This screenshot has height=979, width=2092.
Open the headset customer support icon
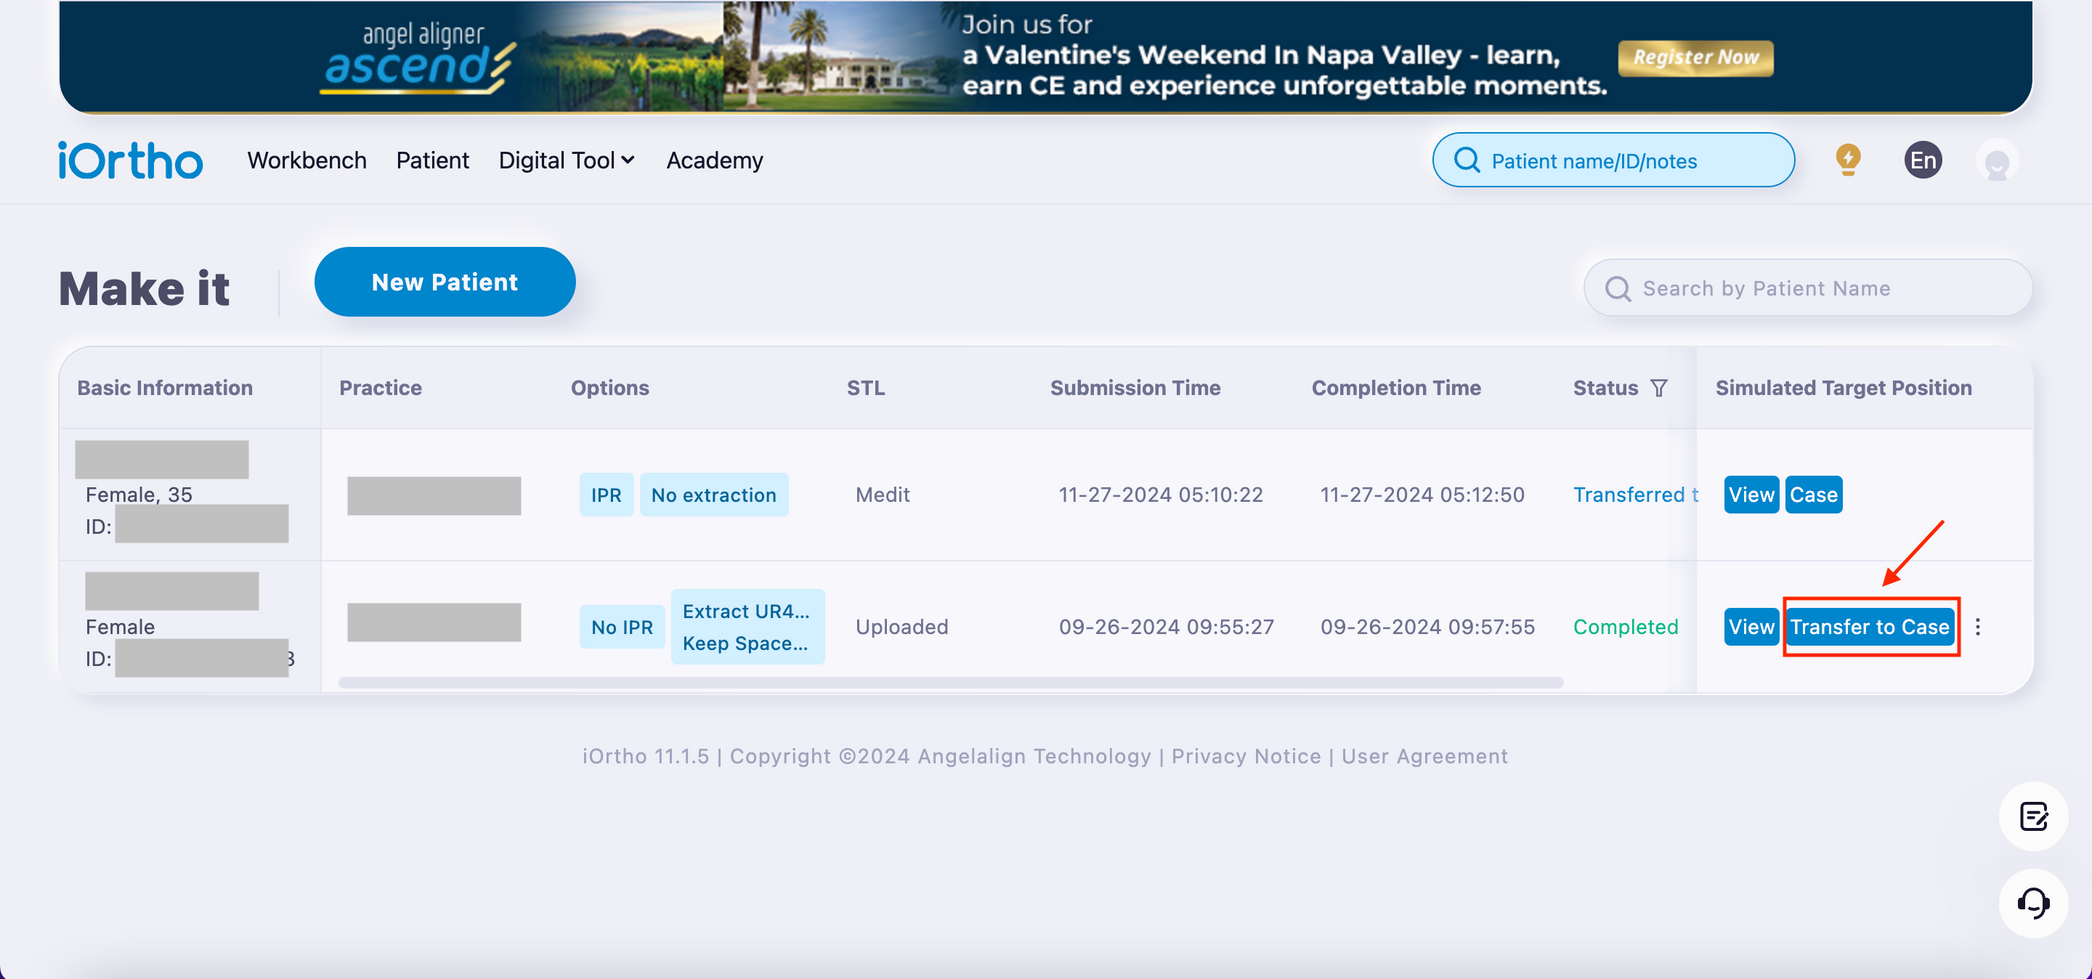[2033, 903]
